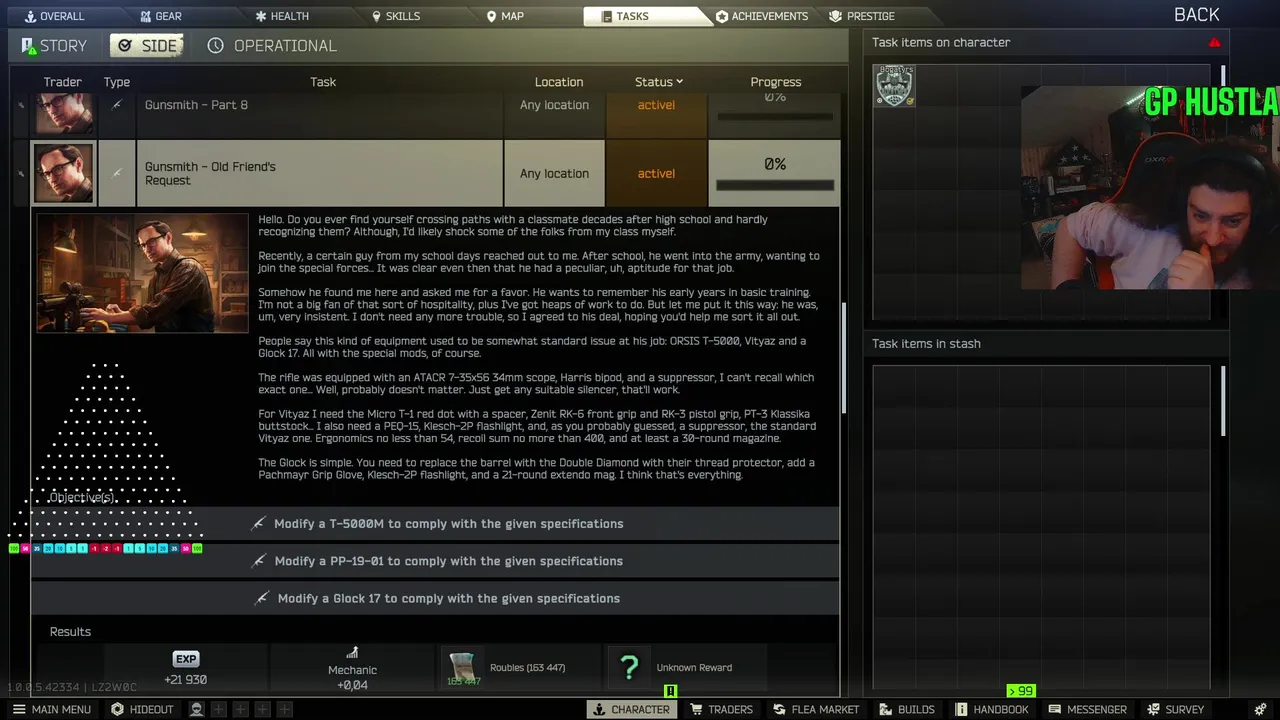Click the Roubles cash stack reward icon
This screenshot has height=720, width=1280.
[x=462, y=669]
